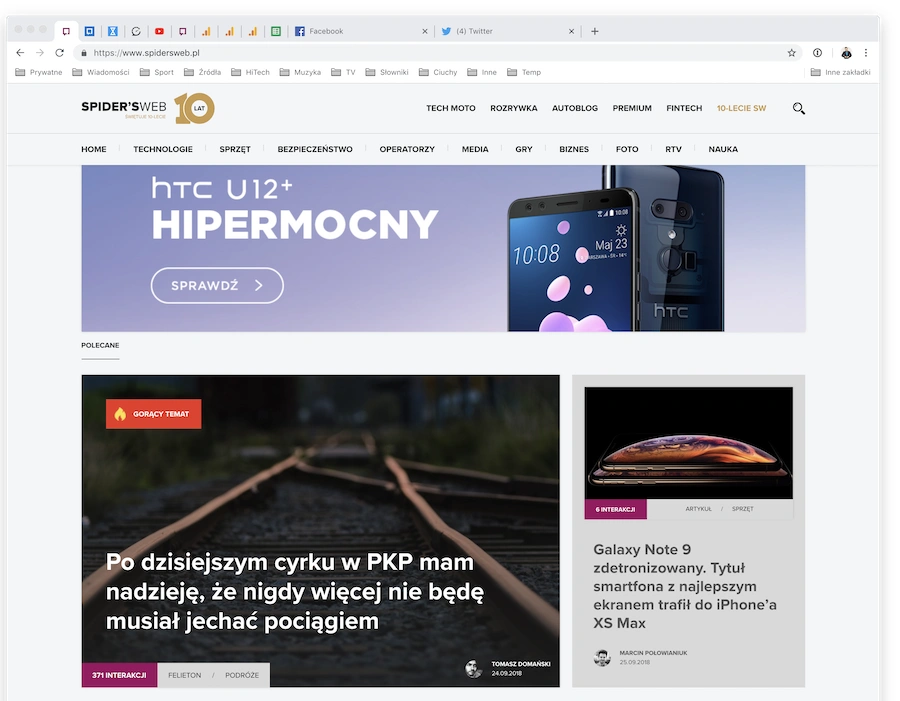The width and height of the screenshot is (900, 701).
Task: Click the FELIETON tag on PKP article
Action: pyautogui.click(x=185, y=675)
